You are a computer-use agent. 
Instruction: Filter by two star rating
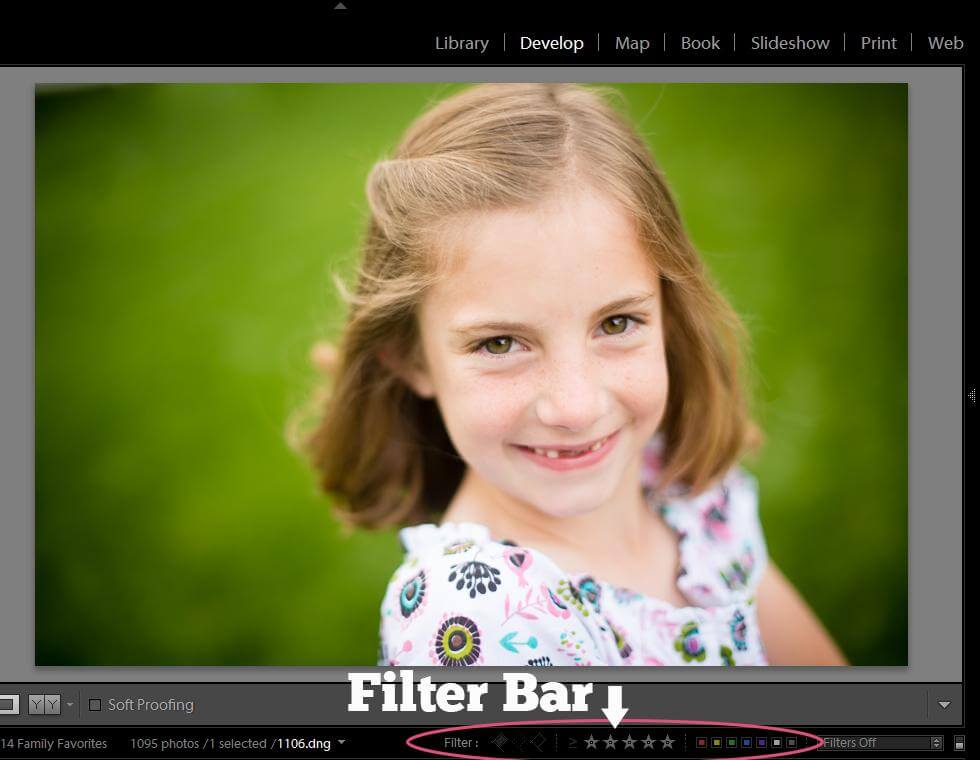(x=611, y=742)
